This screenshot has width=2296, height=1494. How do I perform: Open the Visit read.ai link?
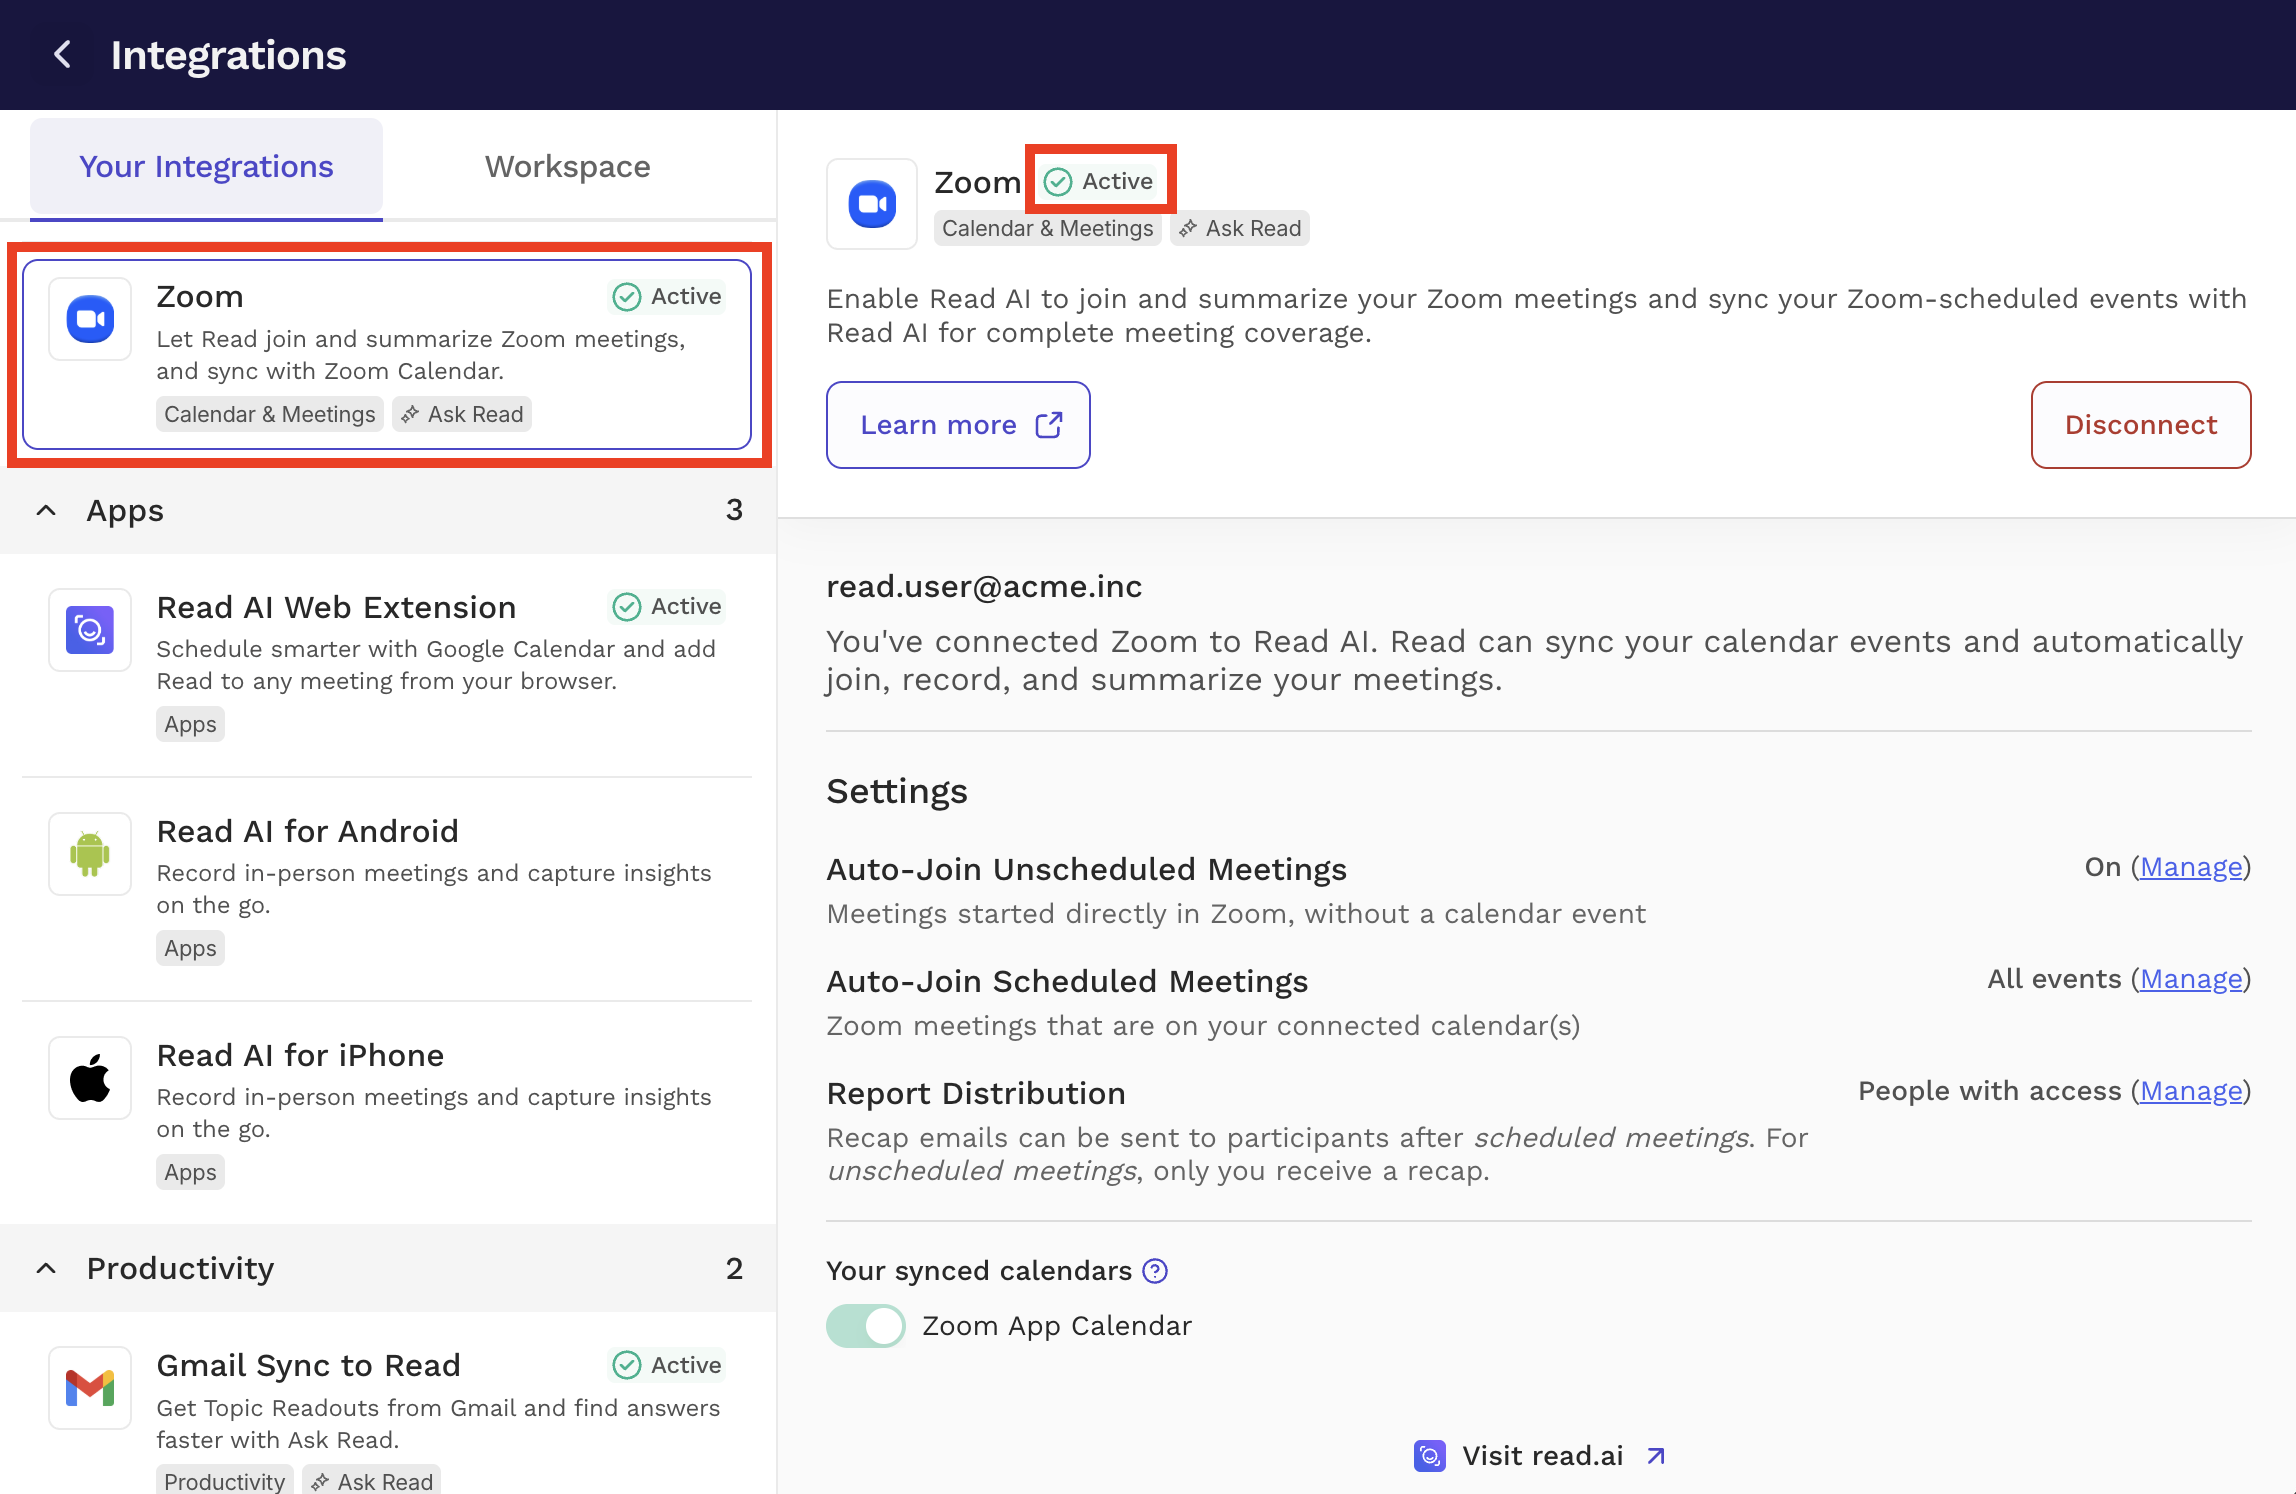(1542, 1456)
